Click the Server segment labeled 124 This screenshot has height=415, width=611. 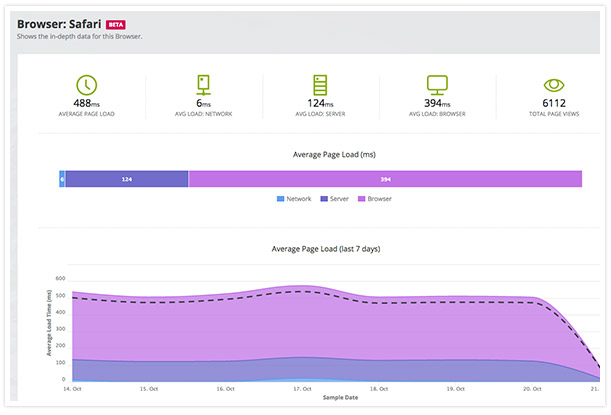127,179
